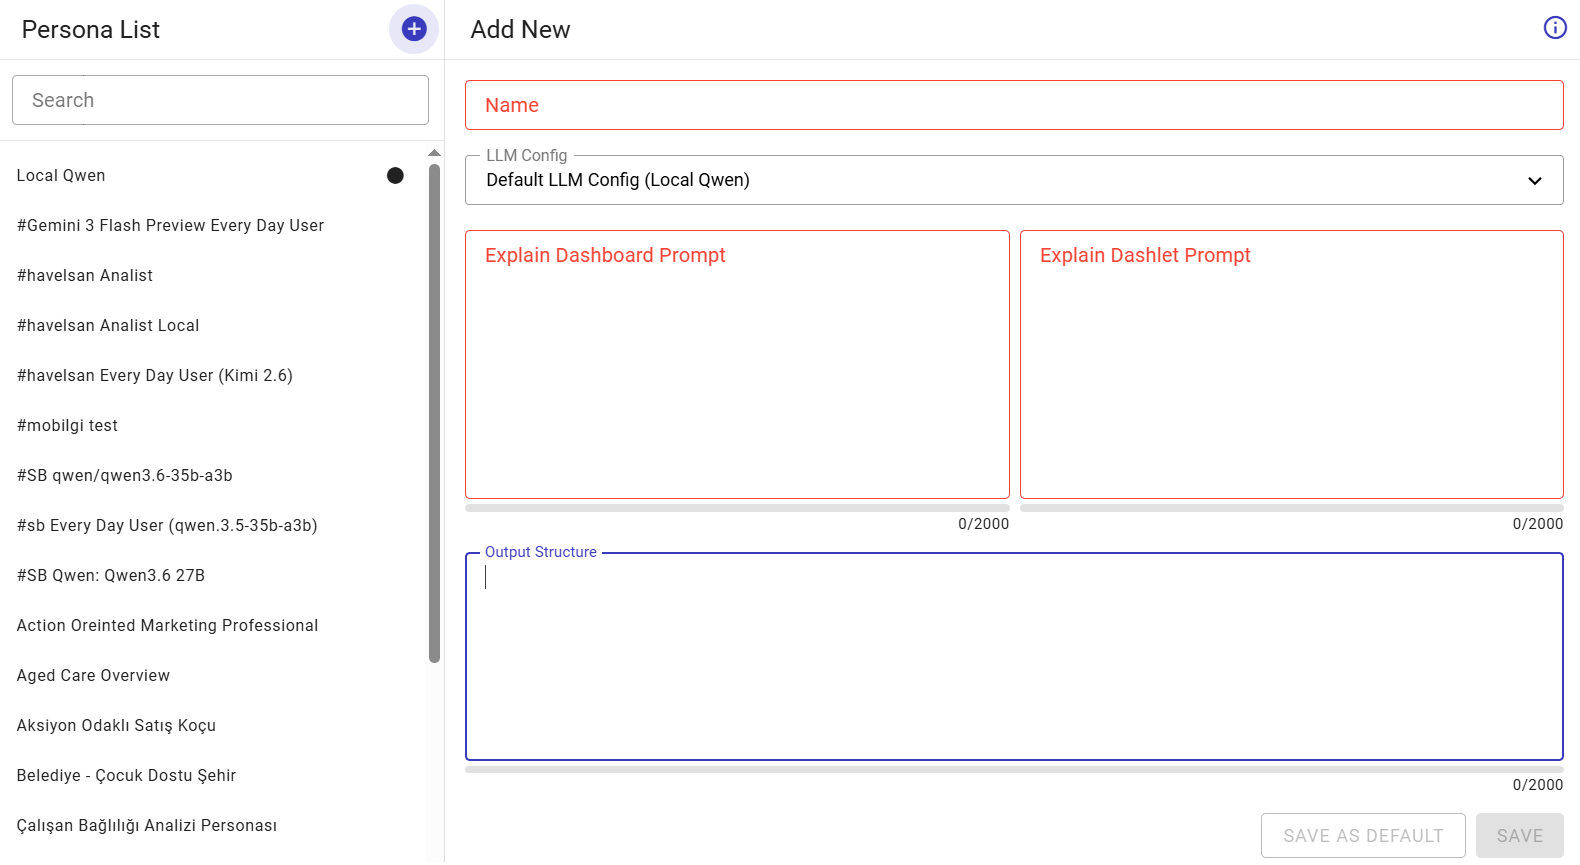The image size is (1580, 865).
Task: Click the default dot next to Local Qwen
Action: coord(395,176)
